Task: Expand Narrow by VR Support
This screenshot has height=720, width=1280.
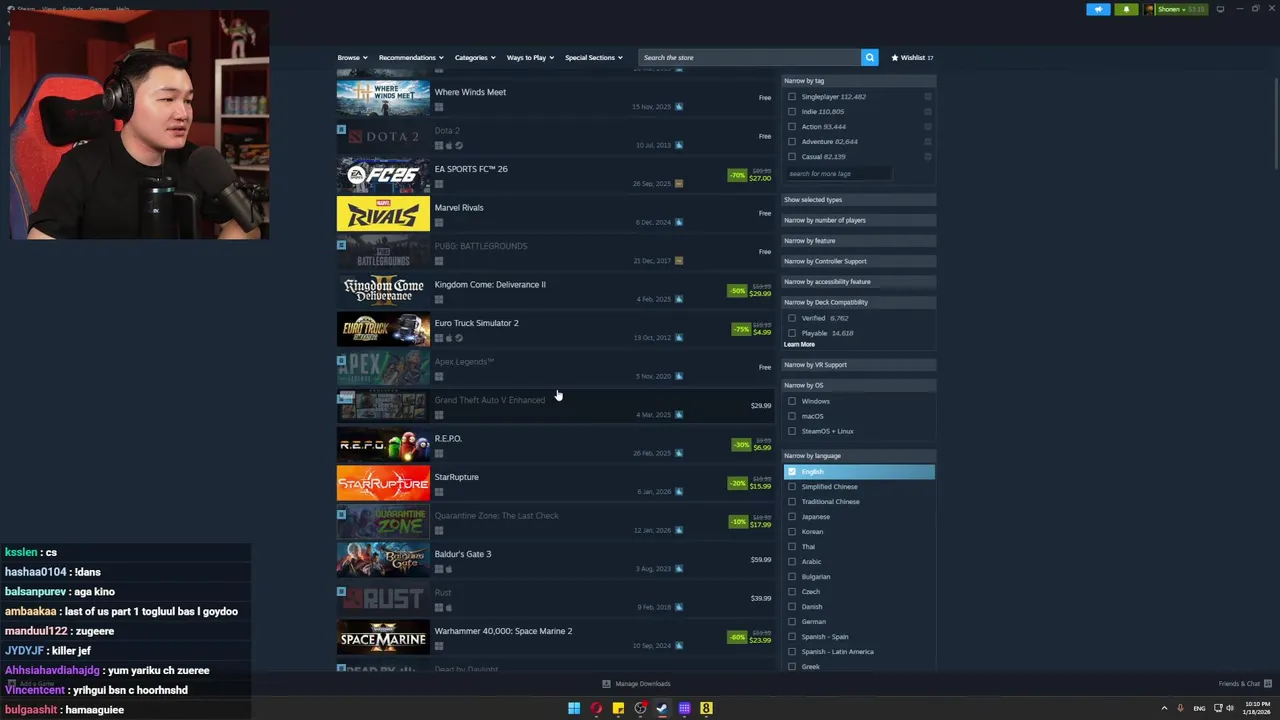Action: [x=859, y=365]
